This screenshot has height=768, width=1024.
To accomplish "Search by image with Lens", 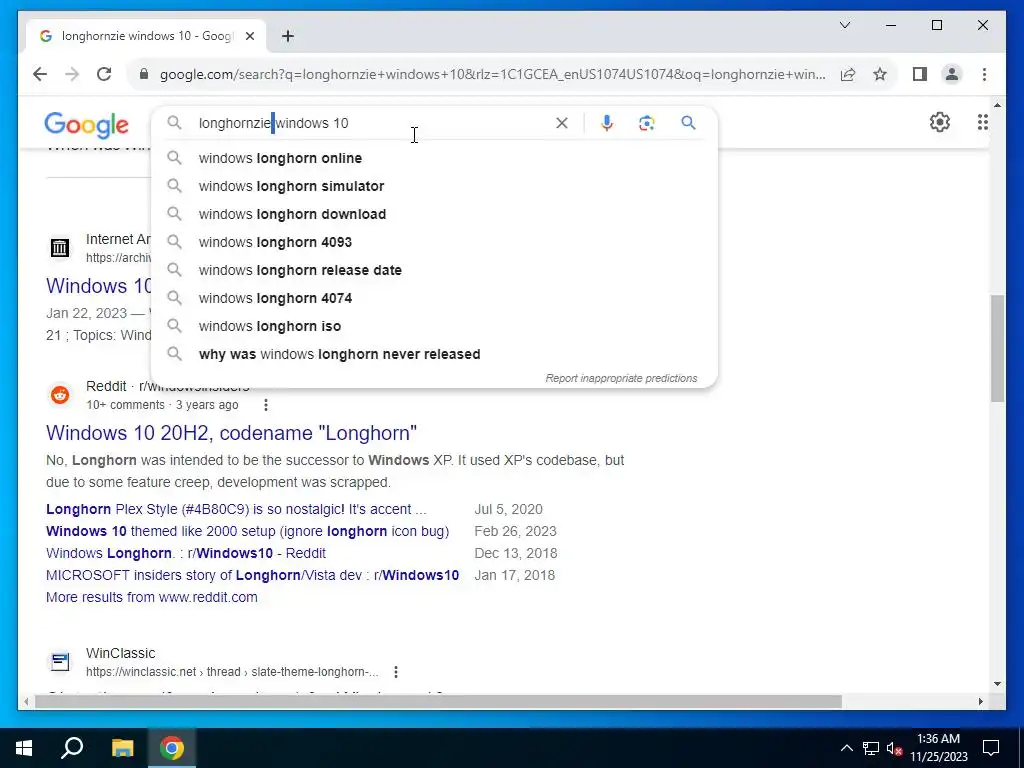I will click(x=647, y=123).
